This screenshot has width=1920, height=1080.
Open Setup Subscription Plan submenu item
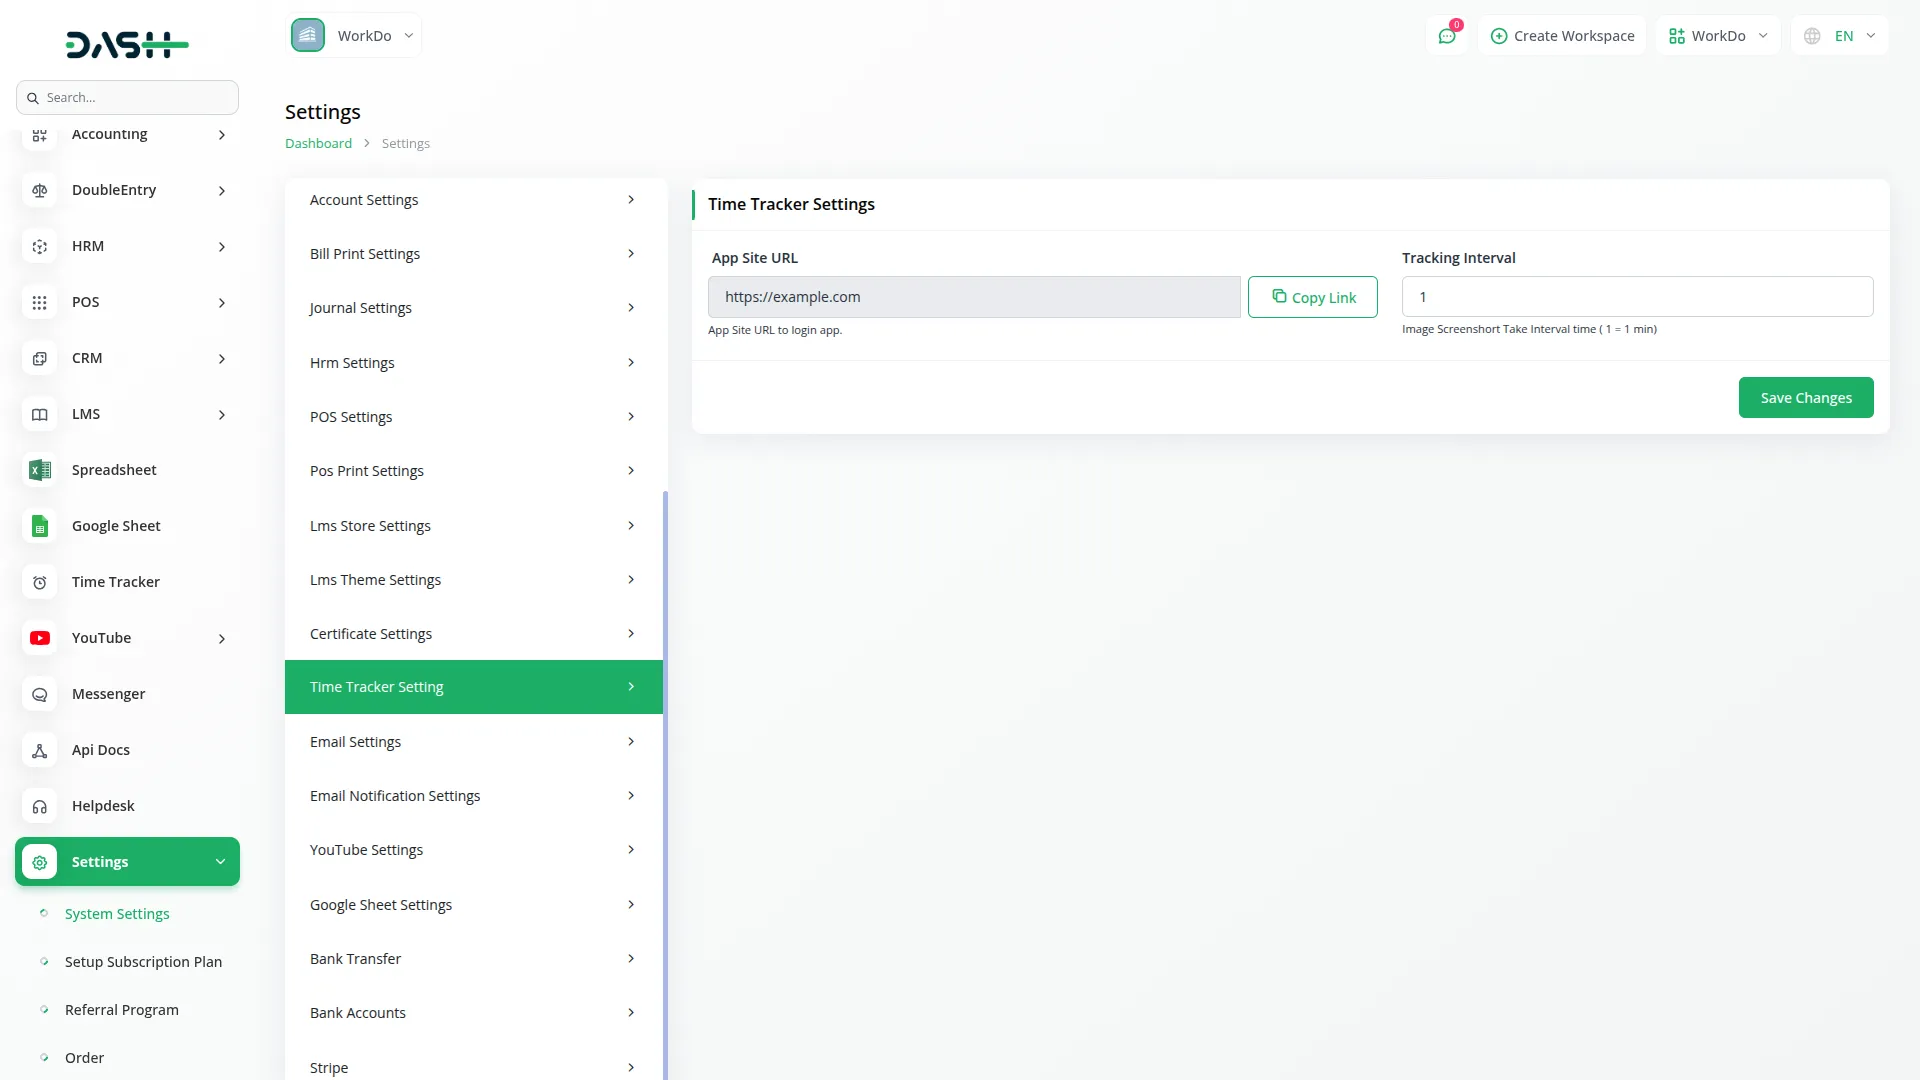click(x=143, y=962)
